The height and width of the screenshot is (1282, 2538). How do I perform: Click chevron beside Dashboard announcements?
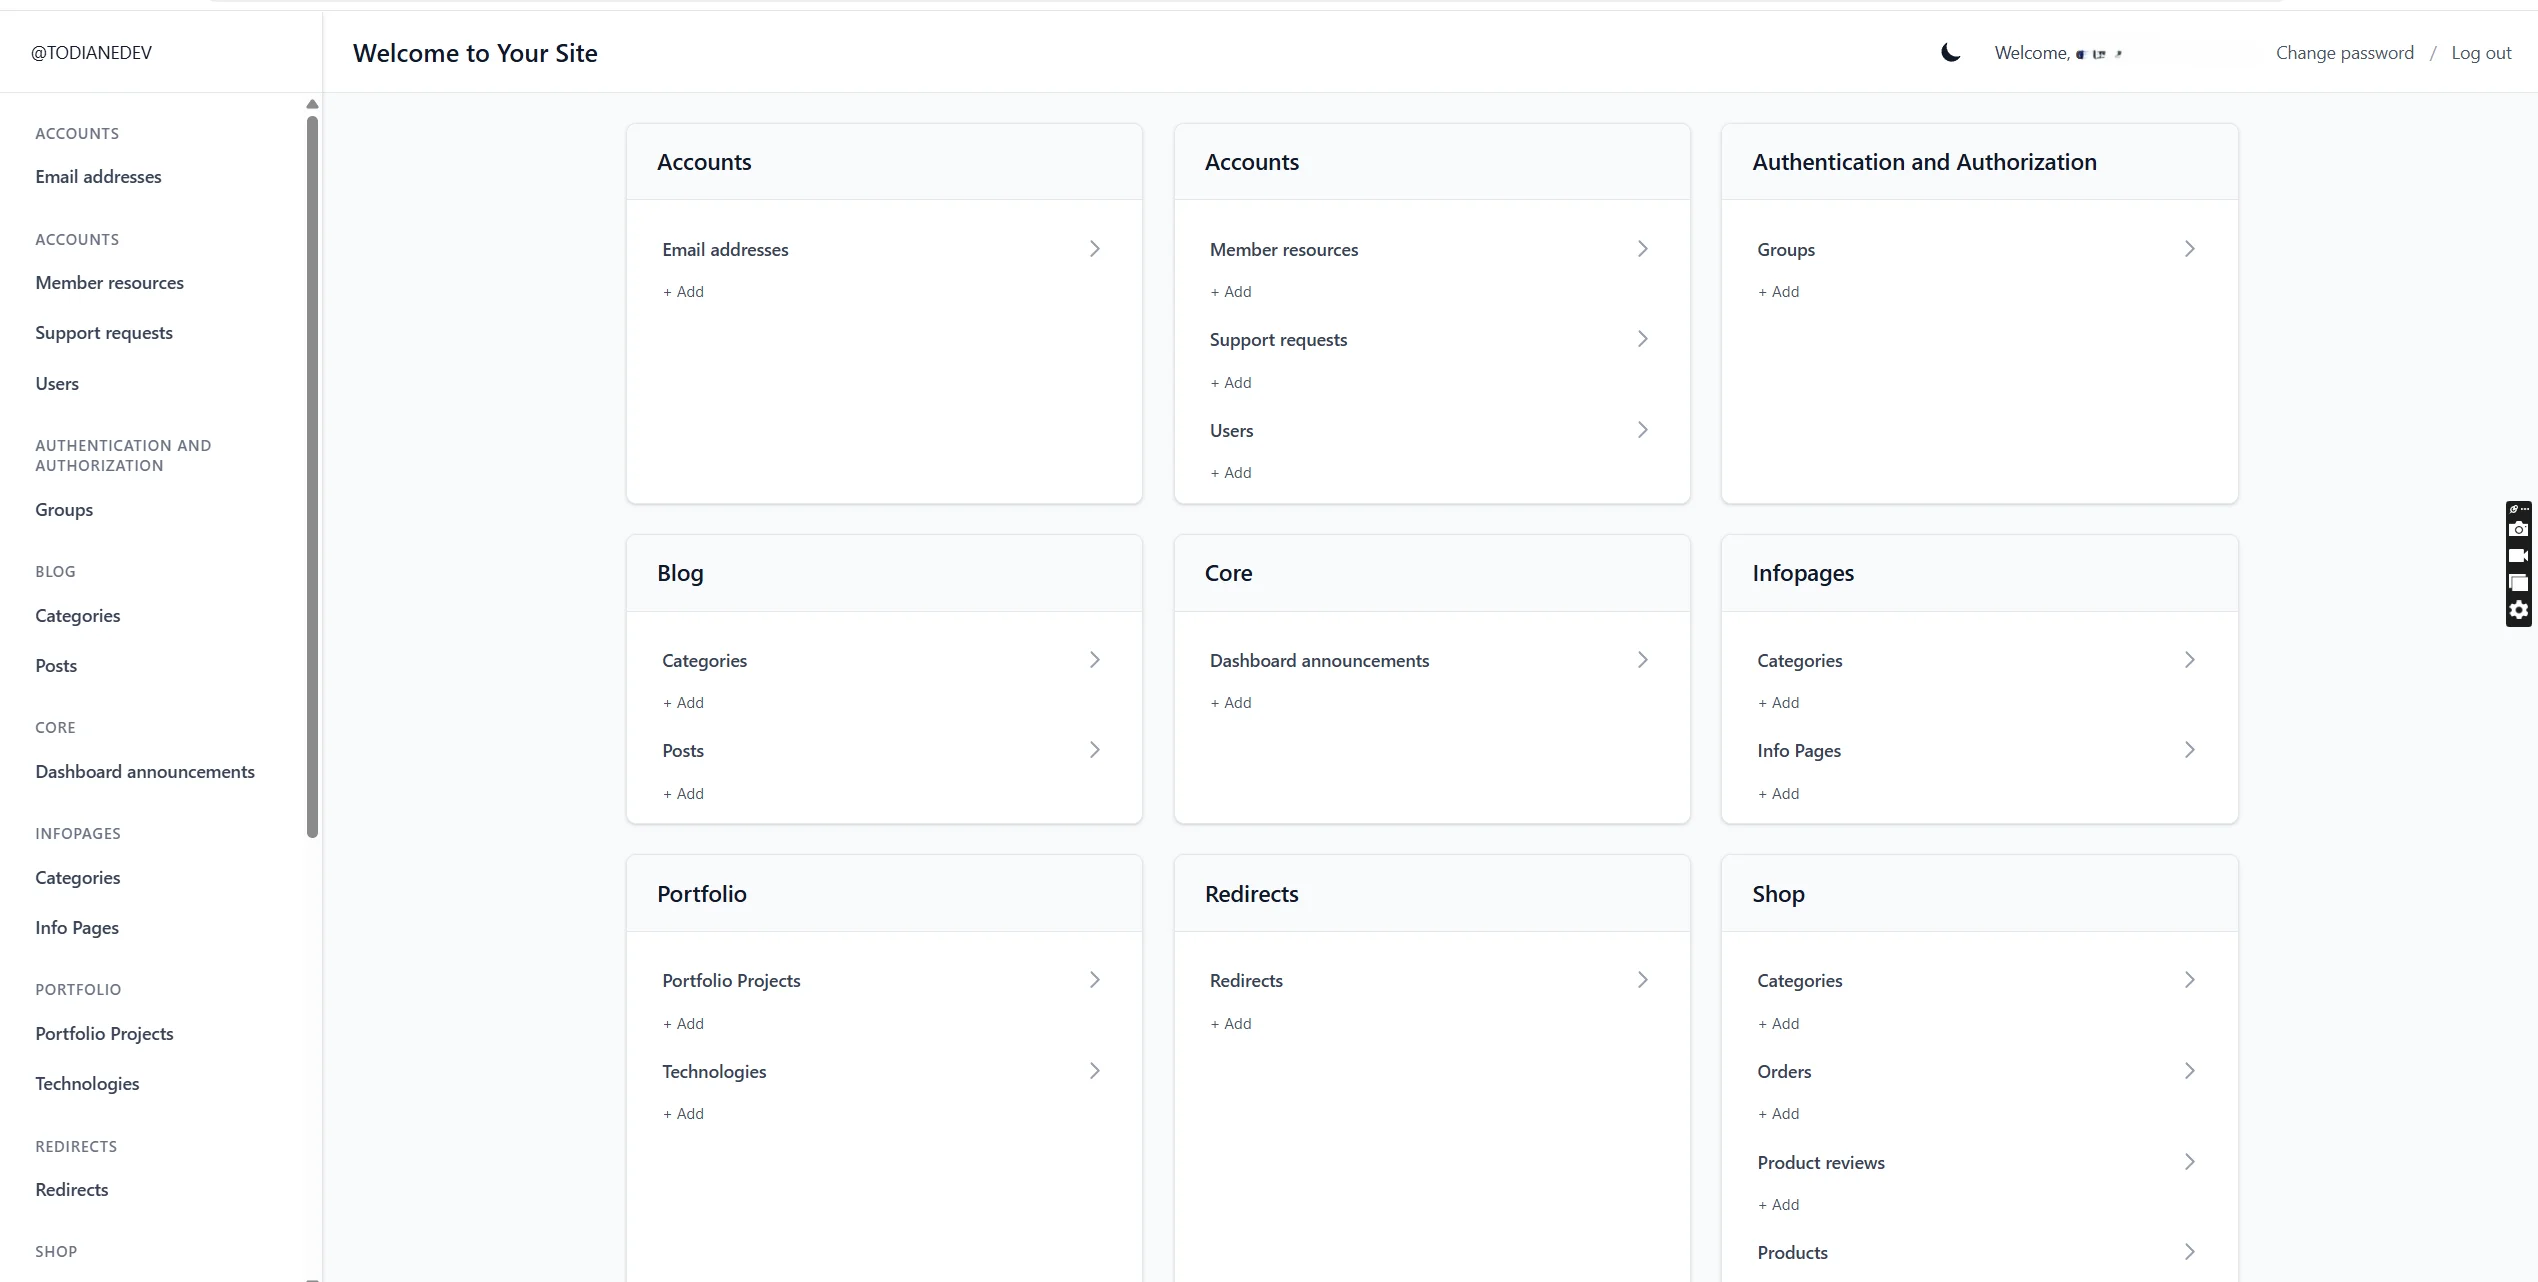click(1642, 660)
